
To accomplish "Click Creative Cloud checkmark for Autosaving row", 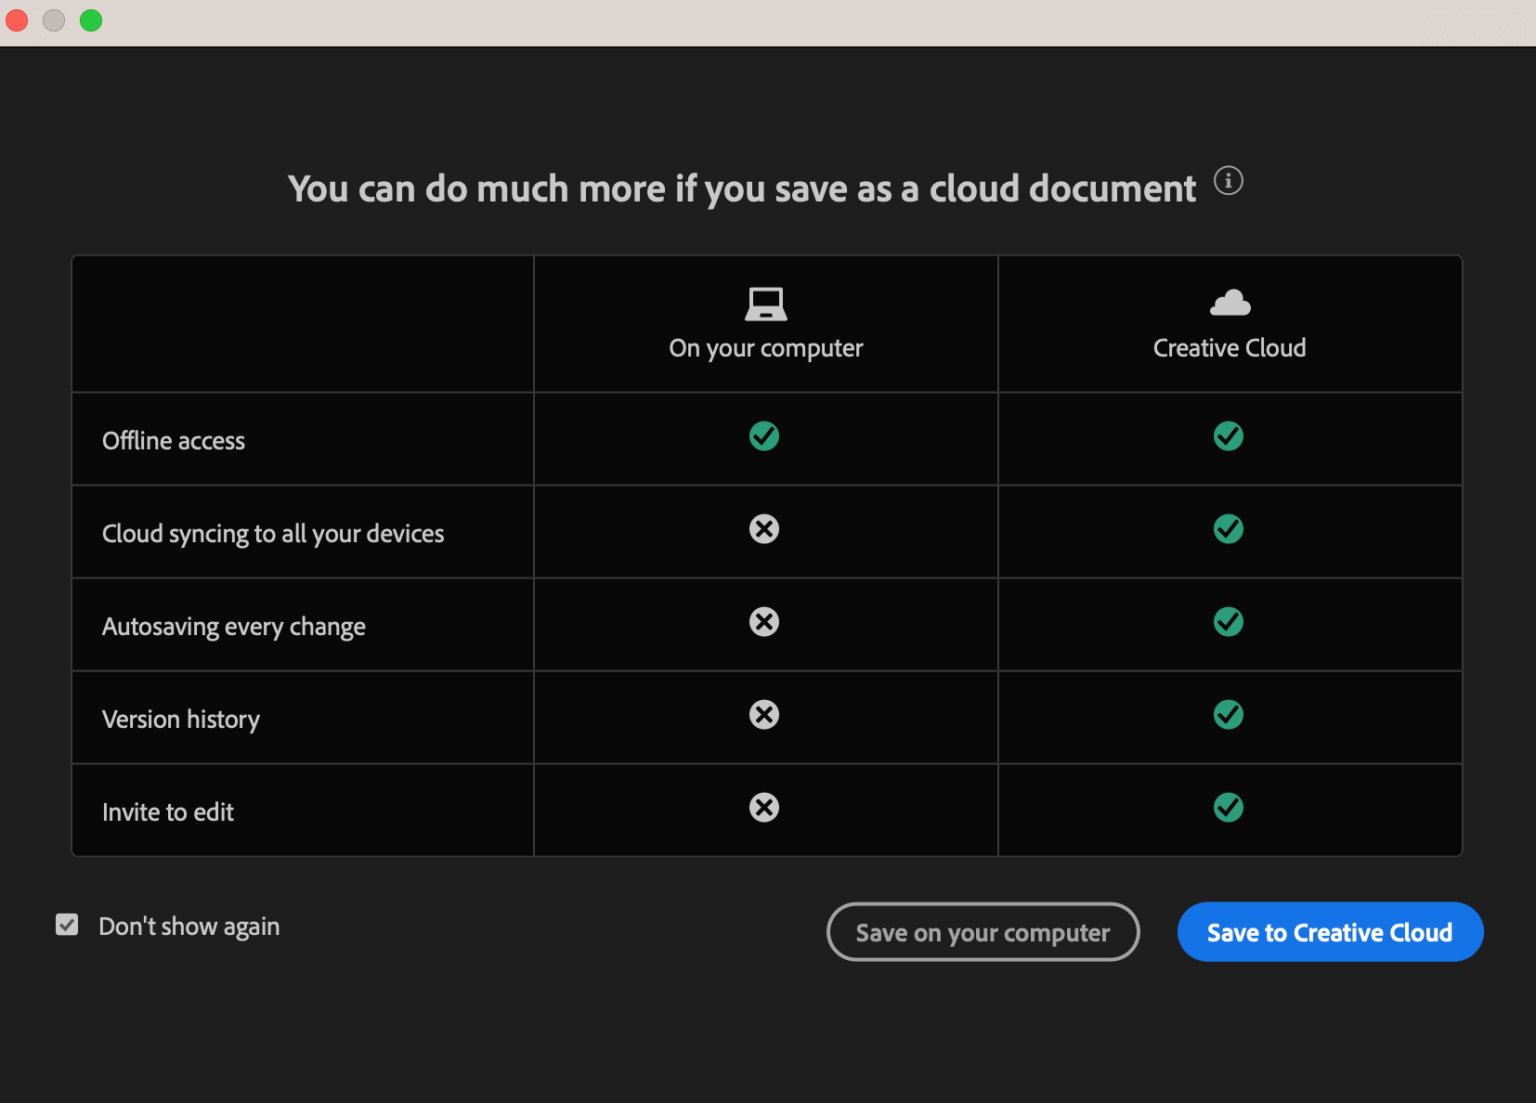I will (x=1228, y=622).
